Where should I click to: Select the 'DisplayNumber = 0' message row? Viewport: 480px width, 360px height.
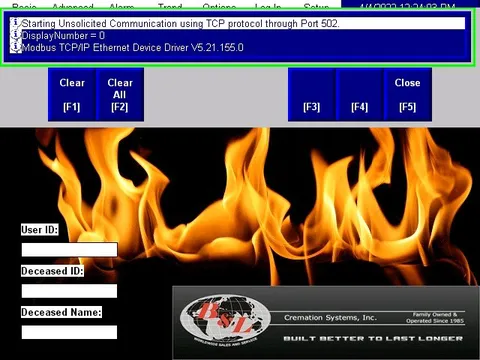[x=237, y=35]
